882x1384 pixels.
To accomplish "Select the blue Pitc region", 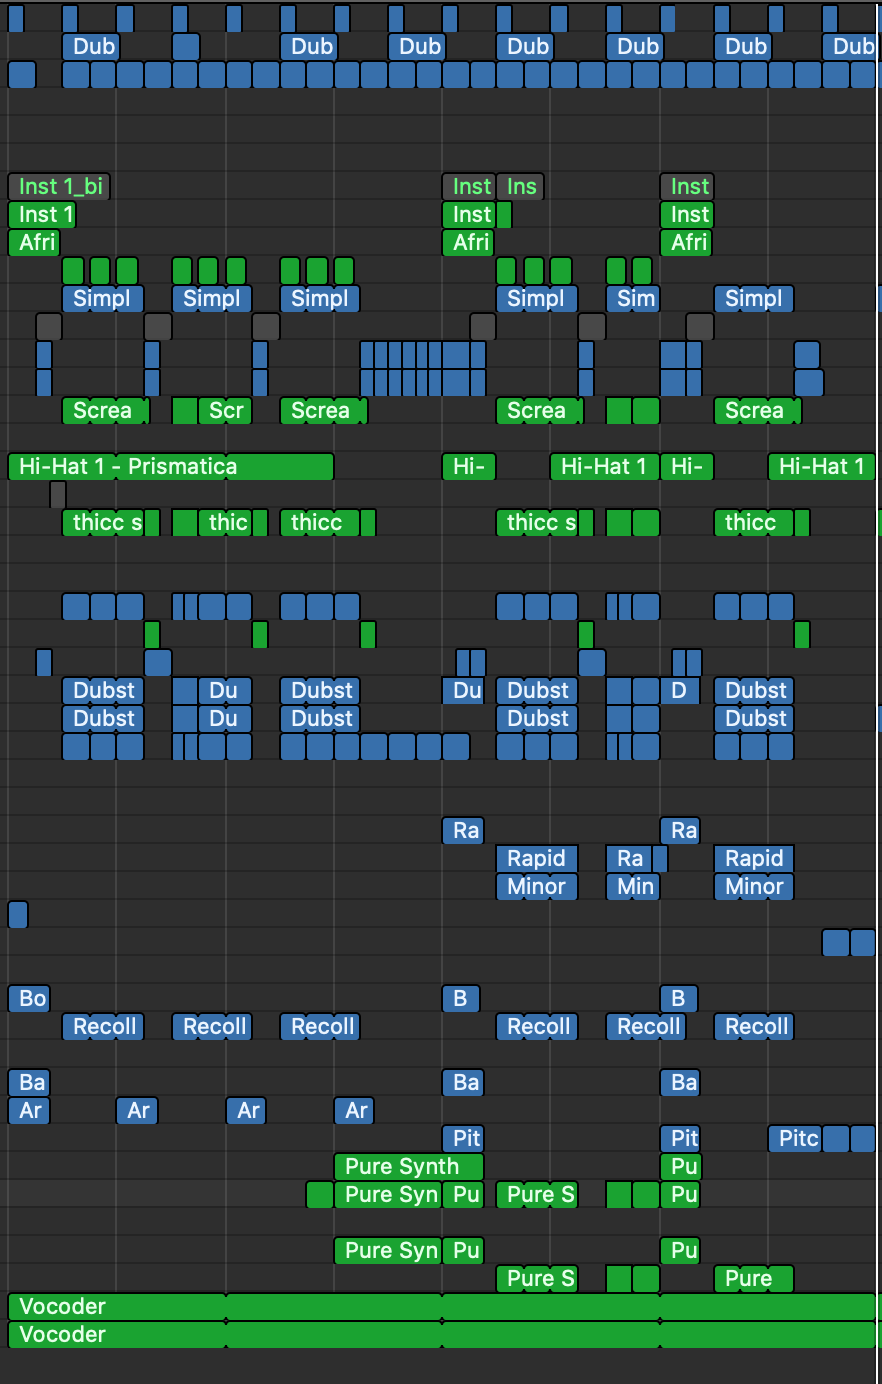I will 796,1139.
